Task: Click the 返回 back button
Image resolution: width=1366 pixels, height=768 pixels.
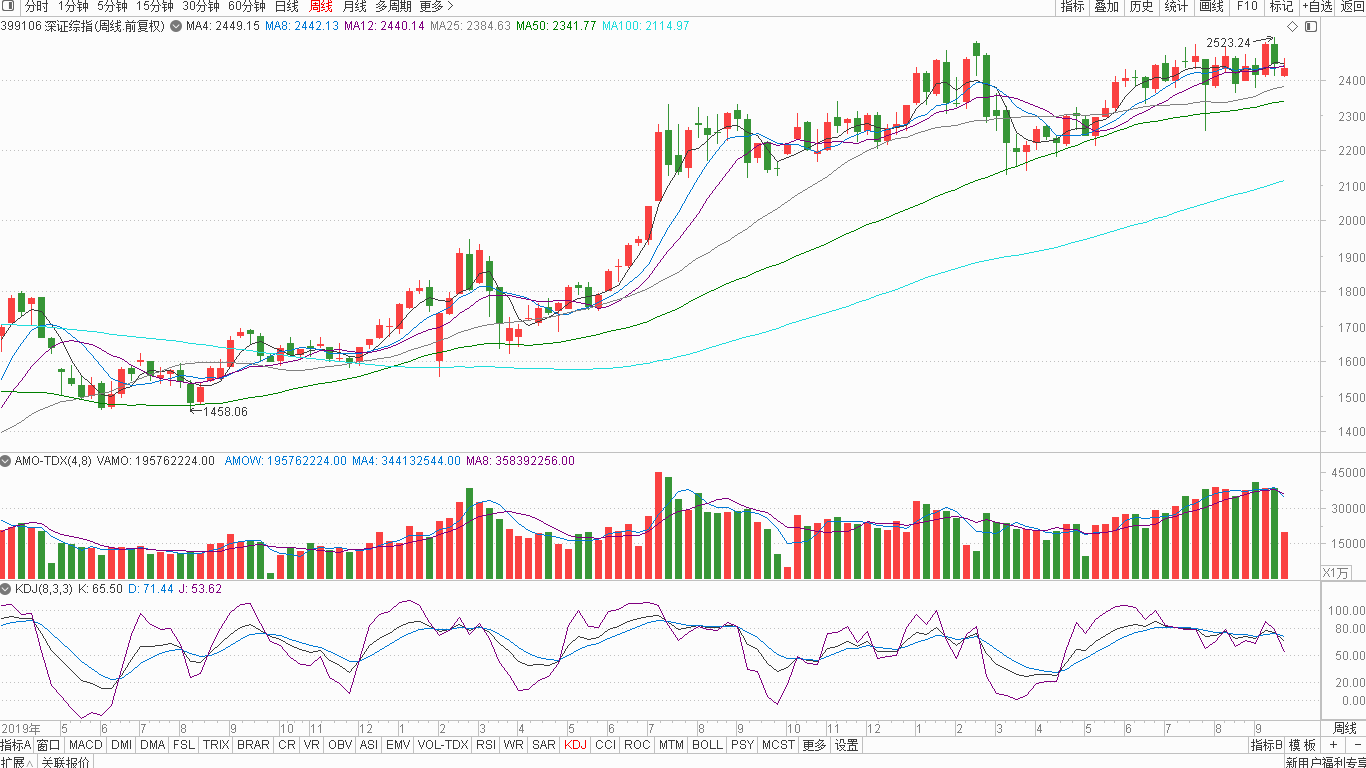Action: click(1352, 6)
